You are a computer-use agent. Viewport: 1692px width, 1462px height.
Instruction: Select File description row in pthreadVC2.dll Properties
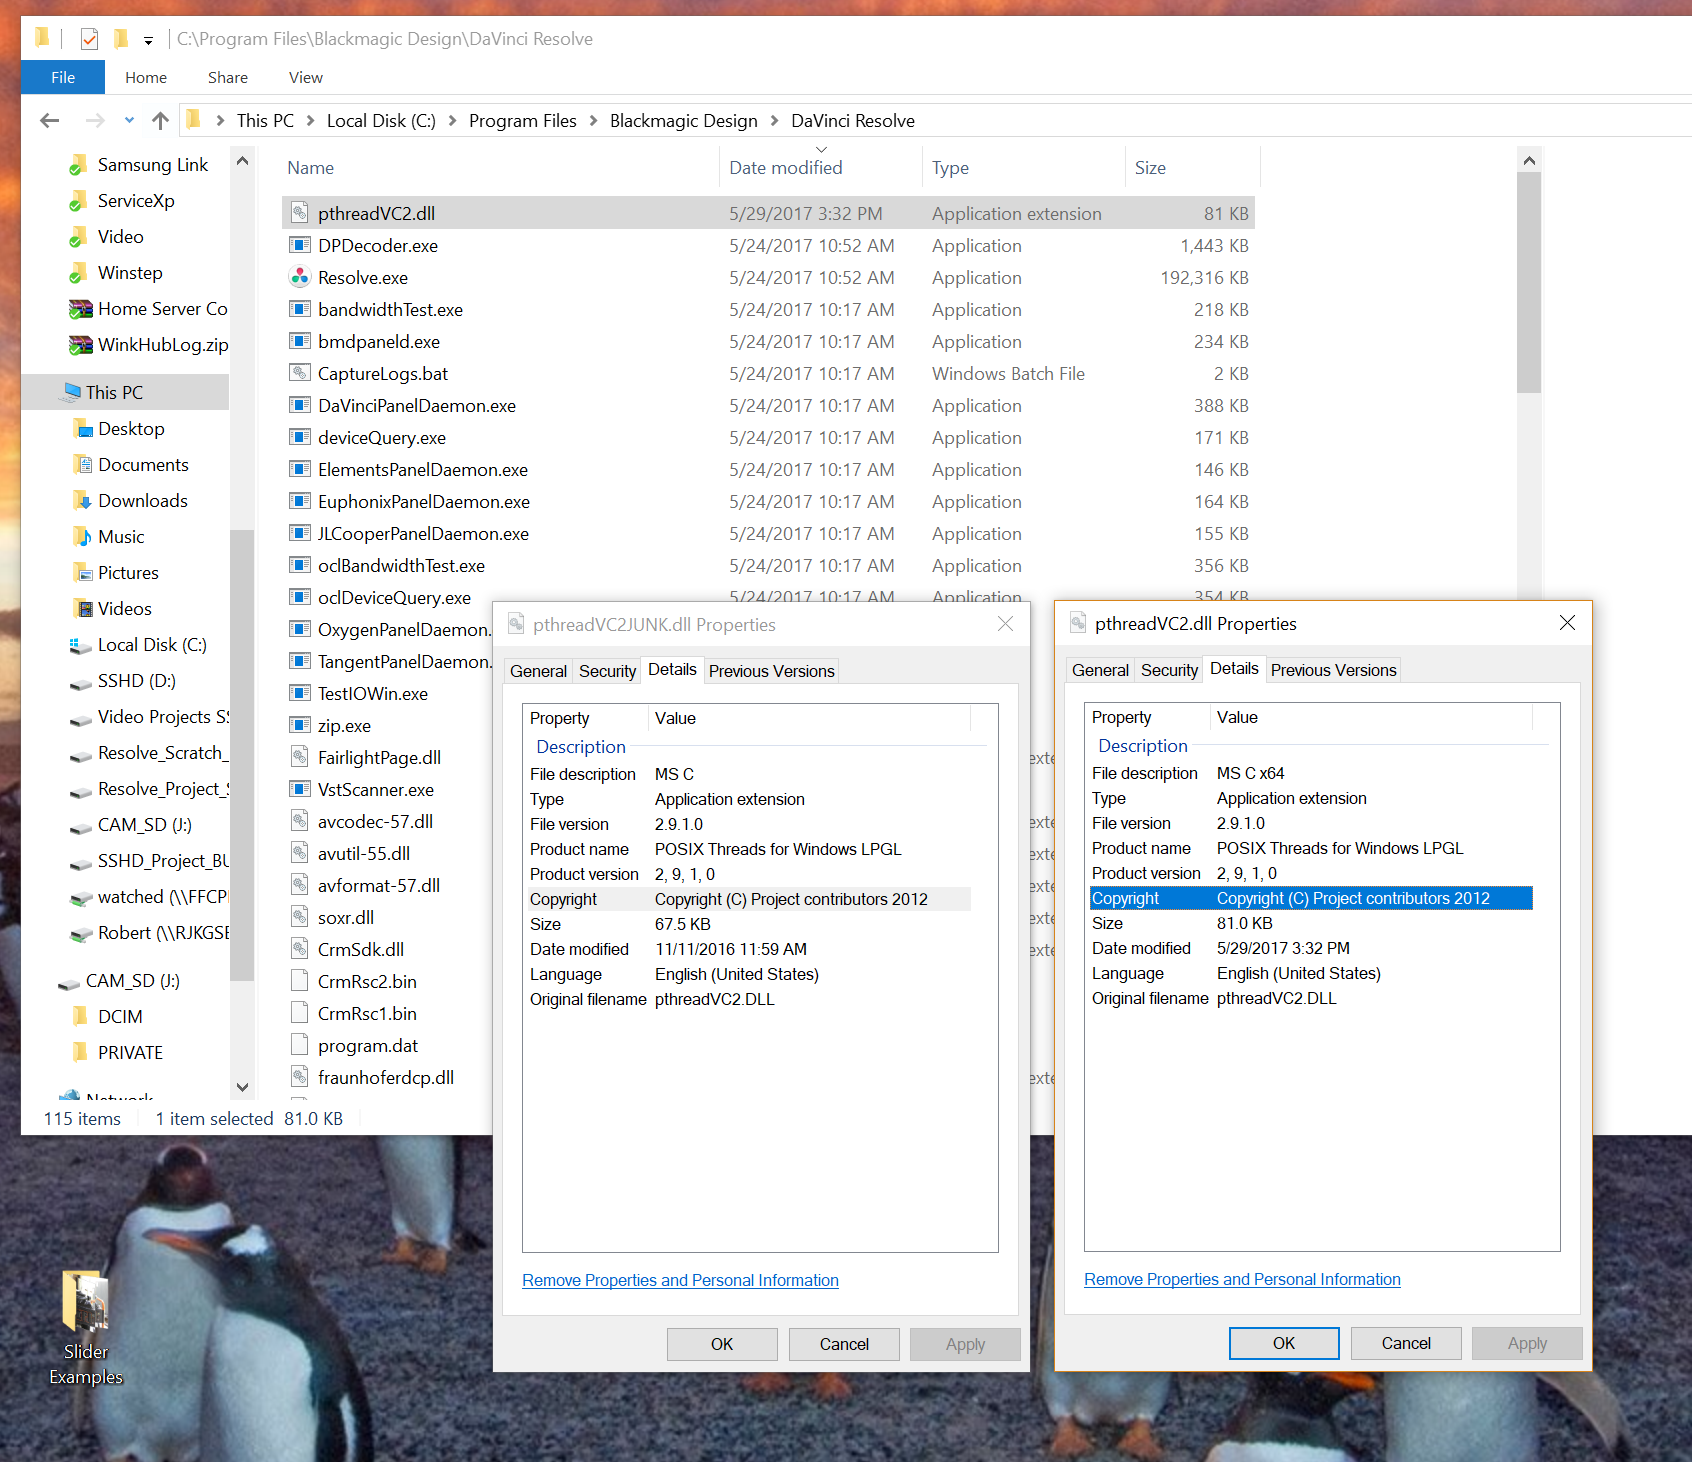[1311, 773]
